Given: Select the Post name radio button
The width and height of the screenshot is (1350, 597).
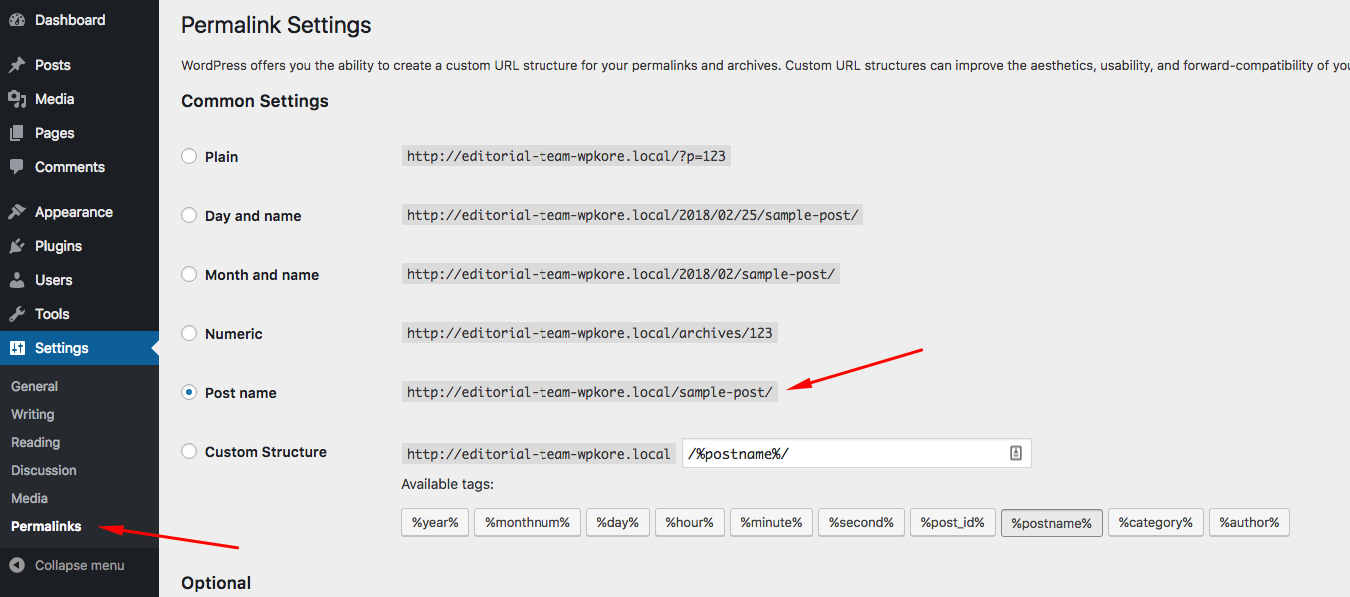Looking at the screenshot, I should pyautogui.click(x=189, y=392).
